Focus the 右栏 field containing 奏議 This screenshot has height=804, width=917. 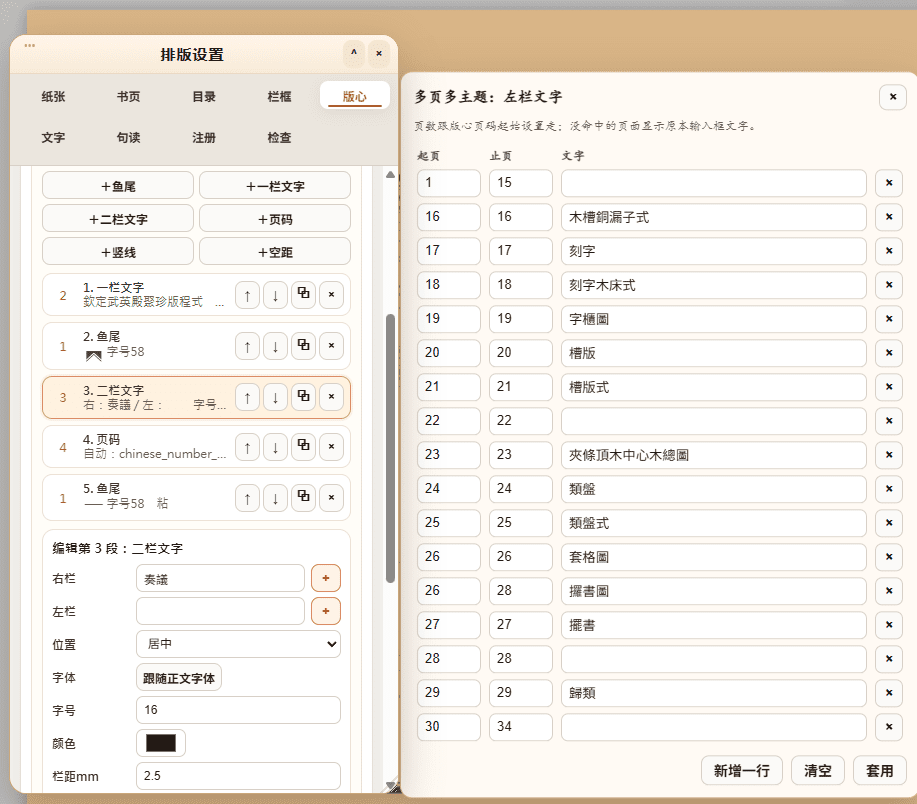tap(220, 578)
